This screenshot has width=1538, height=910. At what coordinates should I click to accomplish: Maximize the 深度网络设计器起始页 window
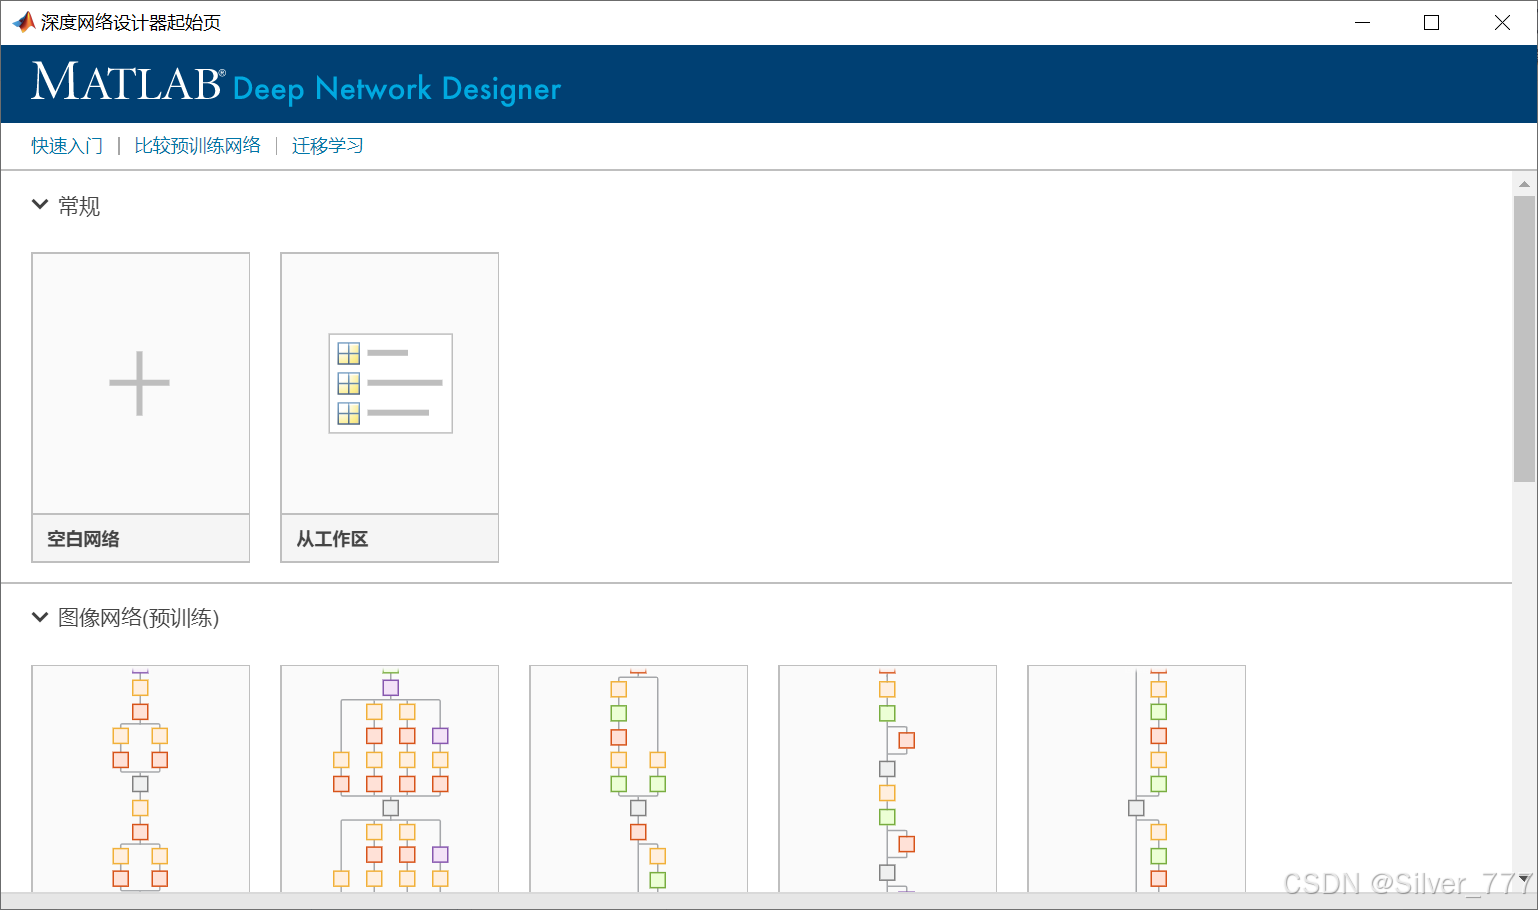(1431, 22)
